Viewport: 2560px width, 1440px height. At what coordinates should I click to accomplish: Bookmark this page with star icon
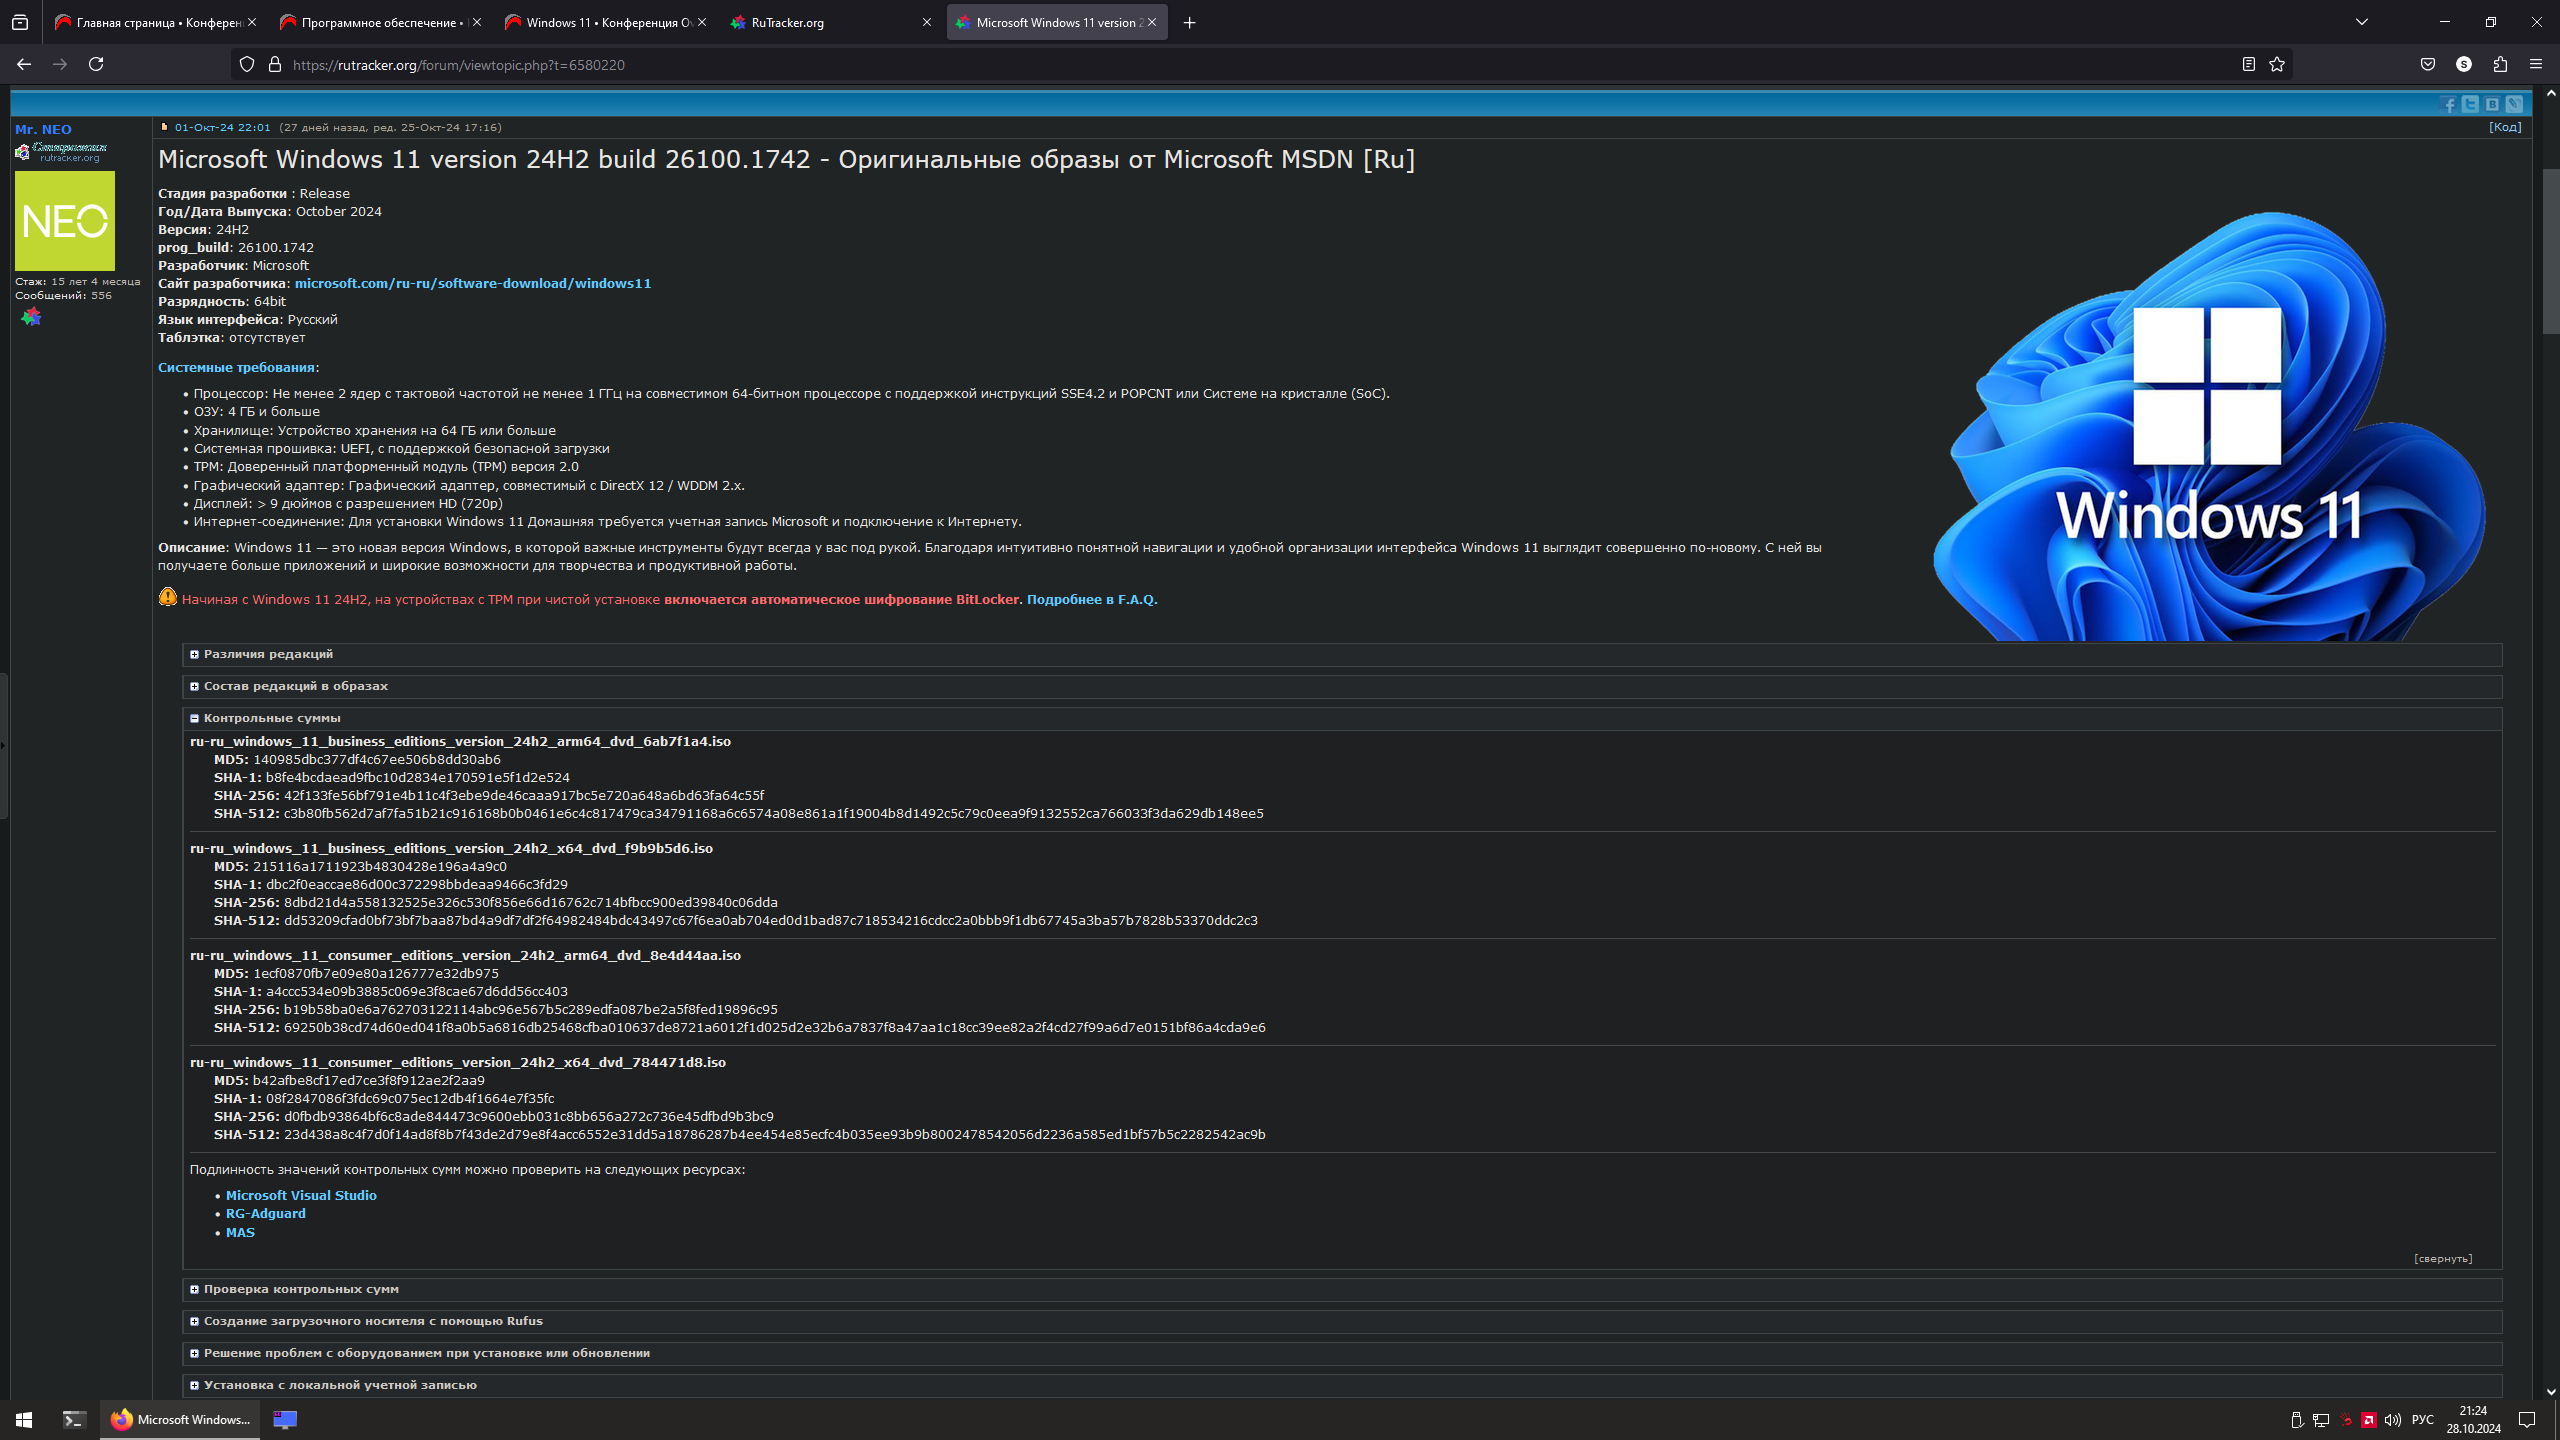click(x=2277, y=64)
